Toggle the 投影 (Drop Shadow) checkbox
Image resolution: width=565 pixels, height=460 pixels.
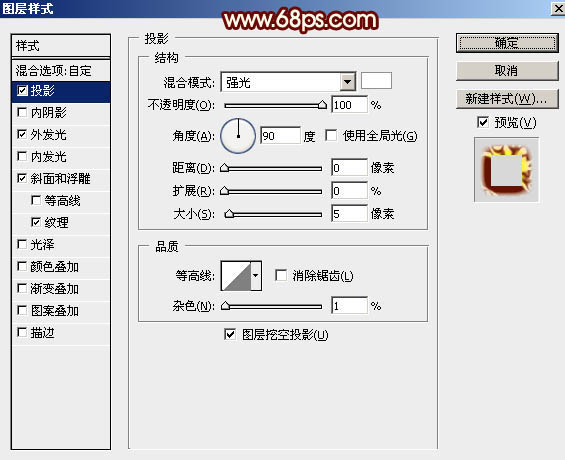(22, 90)
